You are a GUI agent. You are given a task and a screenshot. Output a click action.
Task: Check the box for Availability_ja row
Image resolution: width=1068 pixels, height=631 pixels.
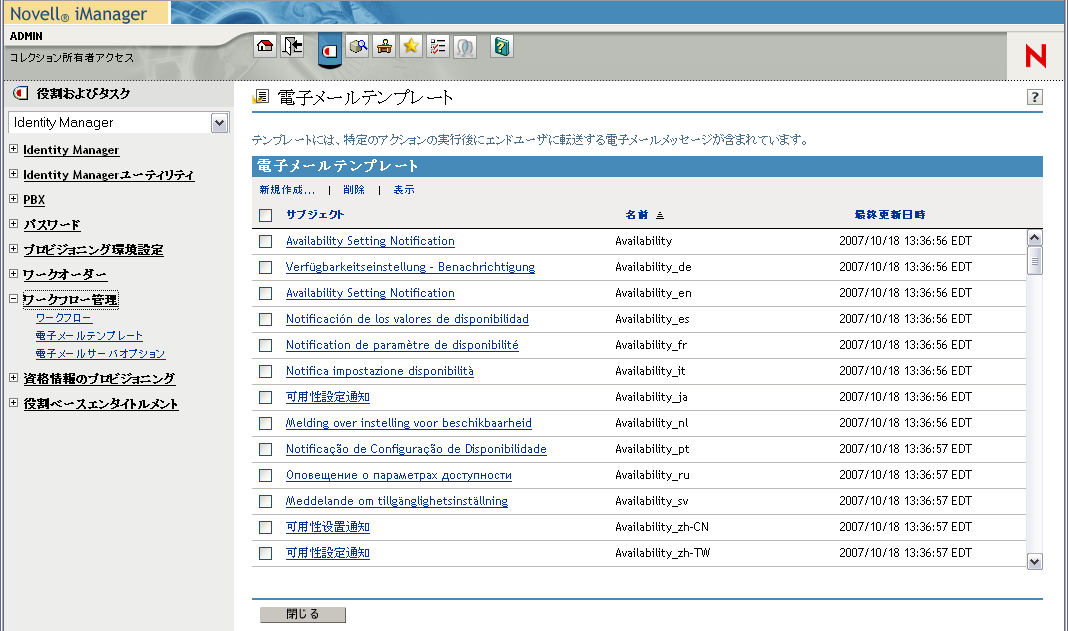pos(266,397)
